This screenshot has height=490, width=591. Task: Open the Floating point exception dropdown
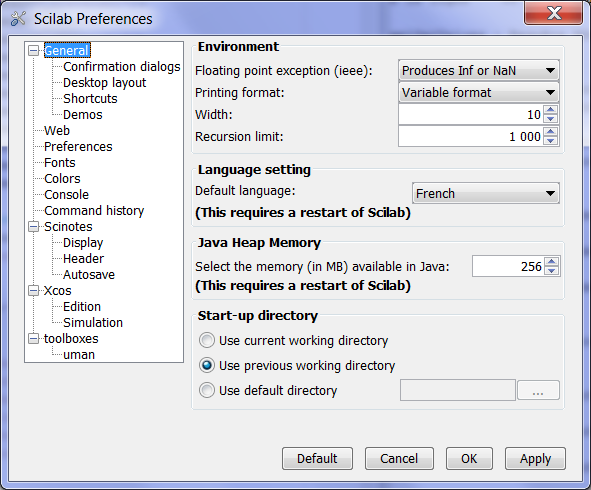(479, 70)
